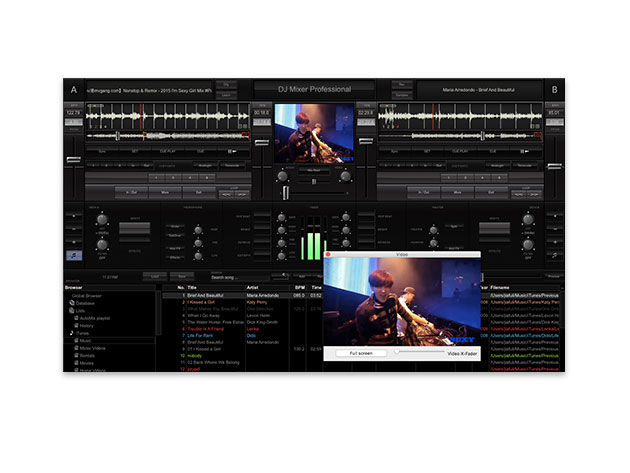Close the Video window with the red button
The image size is (630, 473).
[328, 254]
